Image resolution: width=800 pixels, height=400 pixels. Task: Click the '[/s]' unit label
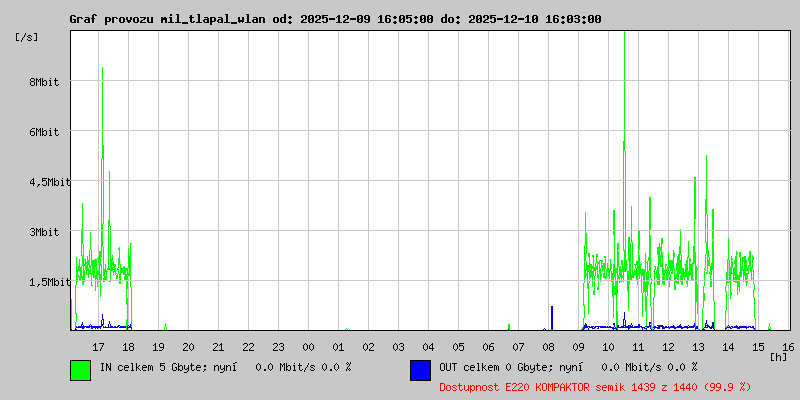tap(27, 37)
